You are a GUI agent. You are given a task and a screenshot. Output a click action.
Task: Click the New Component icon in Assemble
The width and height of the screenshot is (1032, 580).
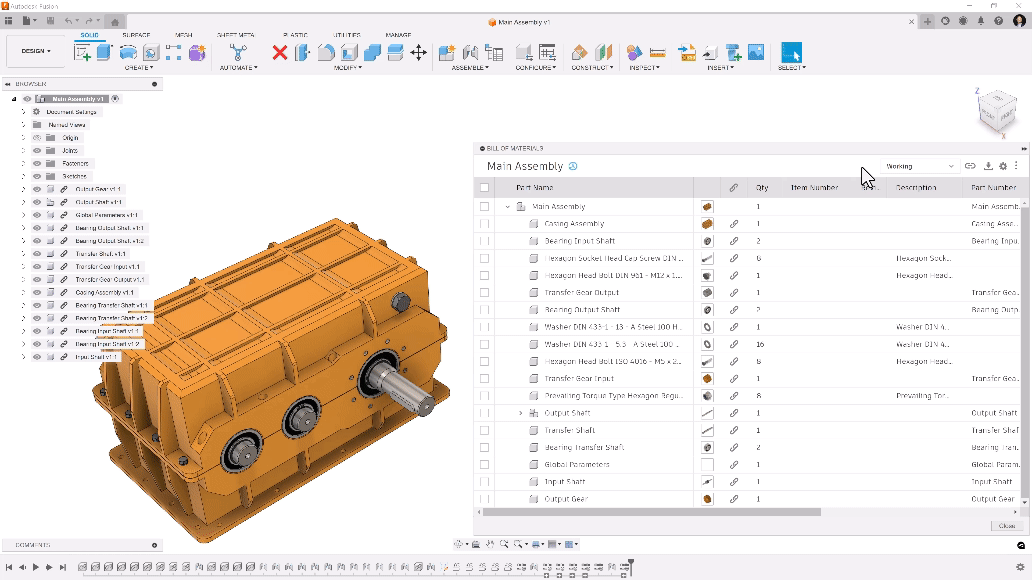[446, 52]
